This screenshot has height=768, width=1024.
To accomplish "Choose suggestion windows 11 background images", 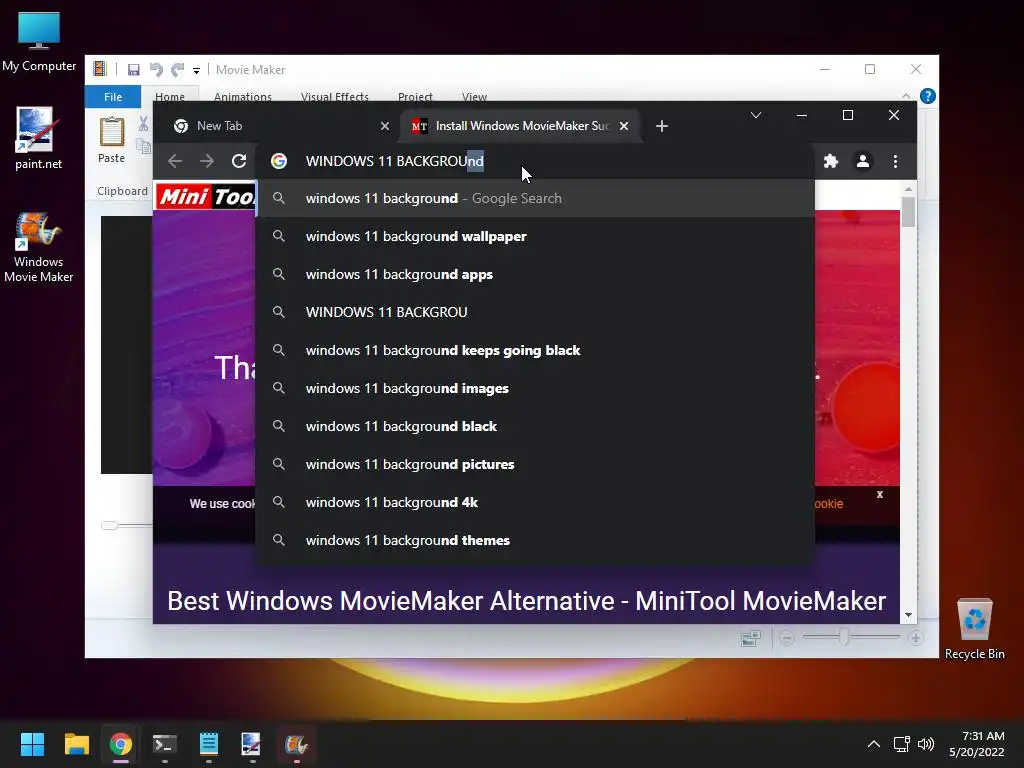I will tap(536, 388).
